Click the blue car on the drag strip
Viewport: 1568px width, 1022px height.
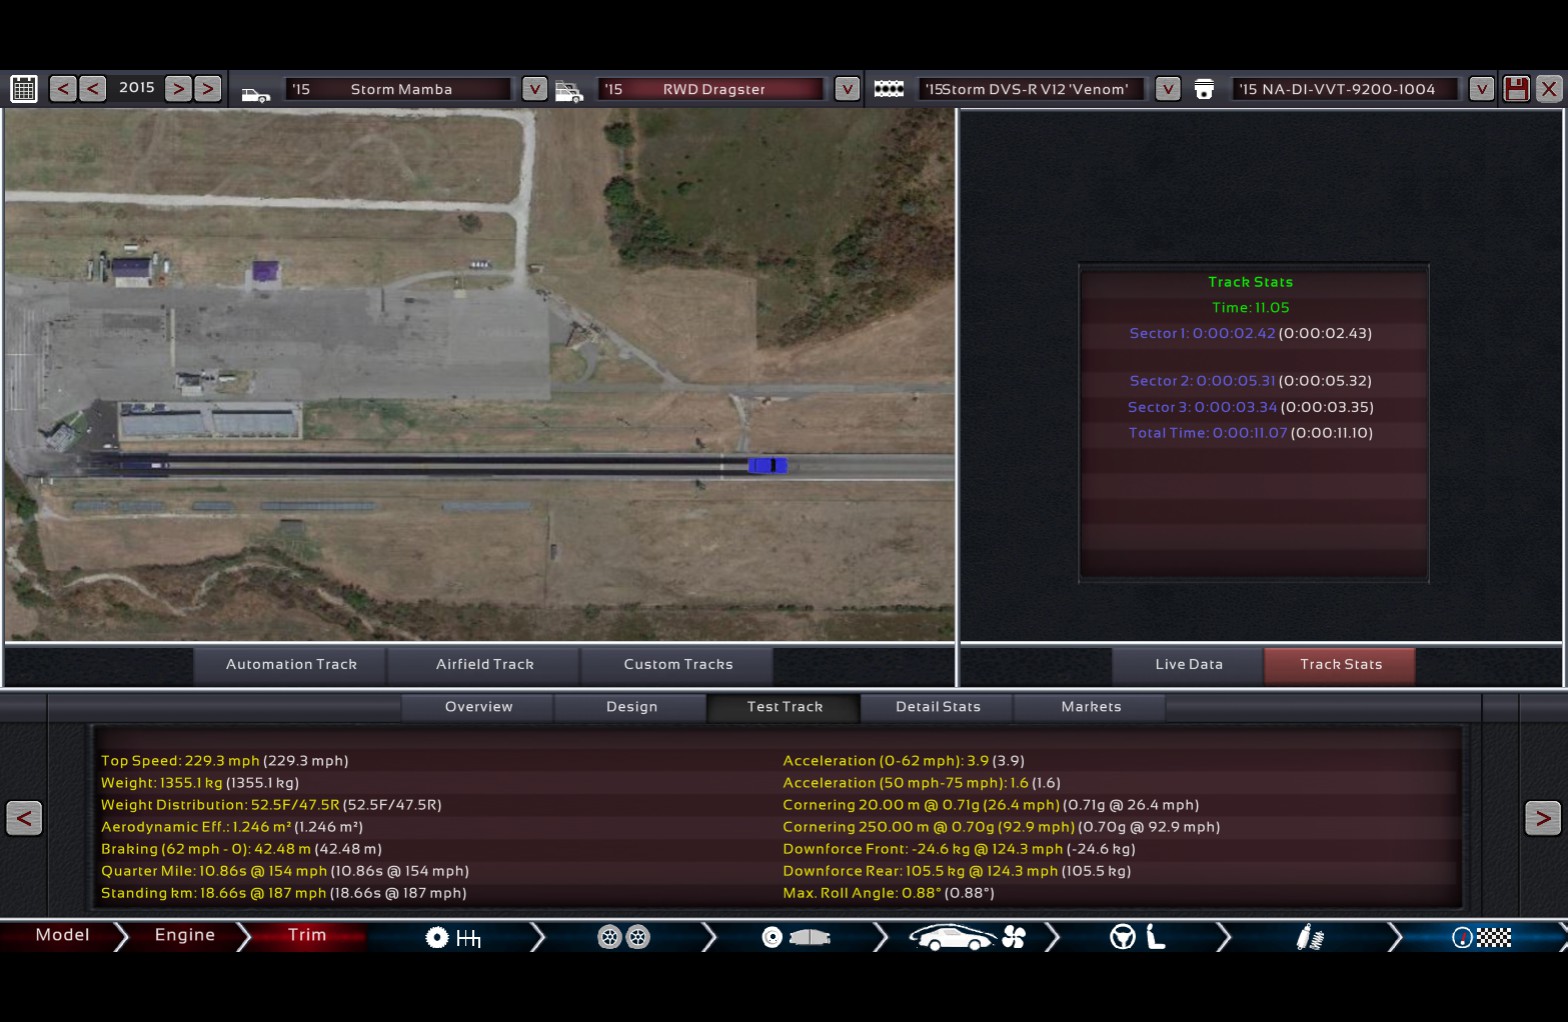pos(767,465)
